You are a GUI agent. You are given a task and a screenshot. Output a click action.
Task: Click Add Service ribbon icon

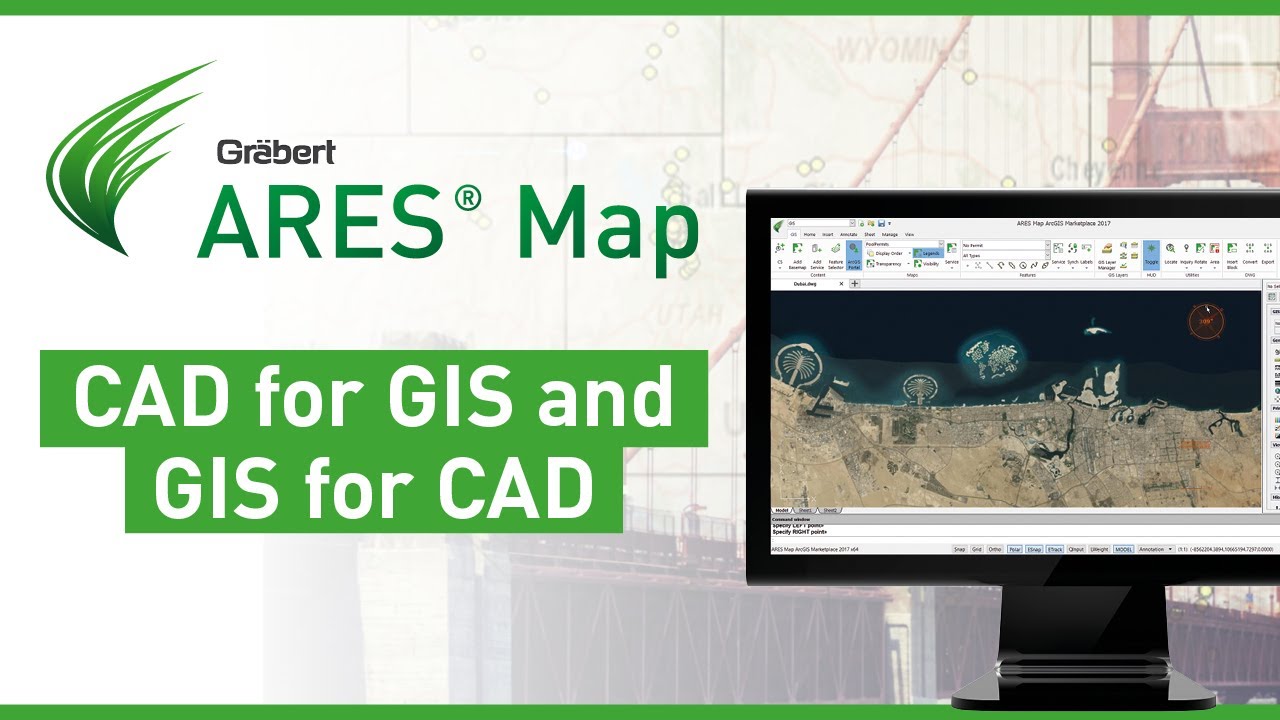point(817,254)
